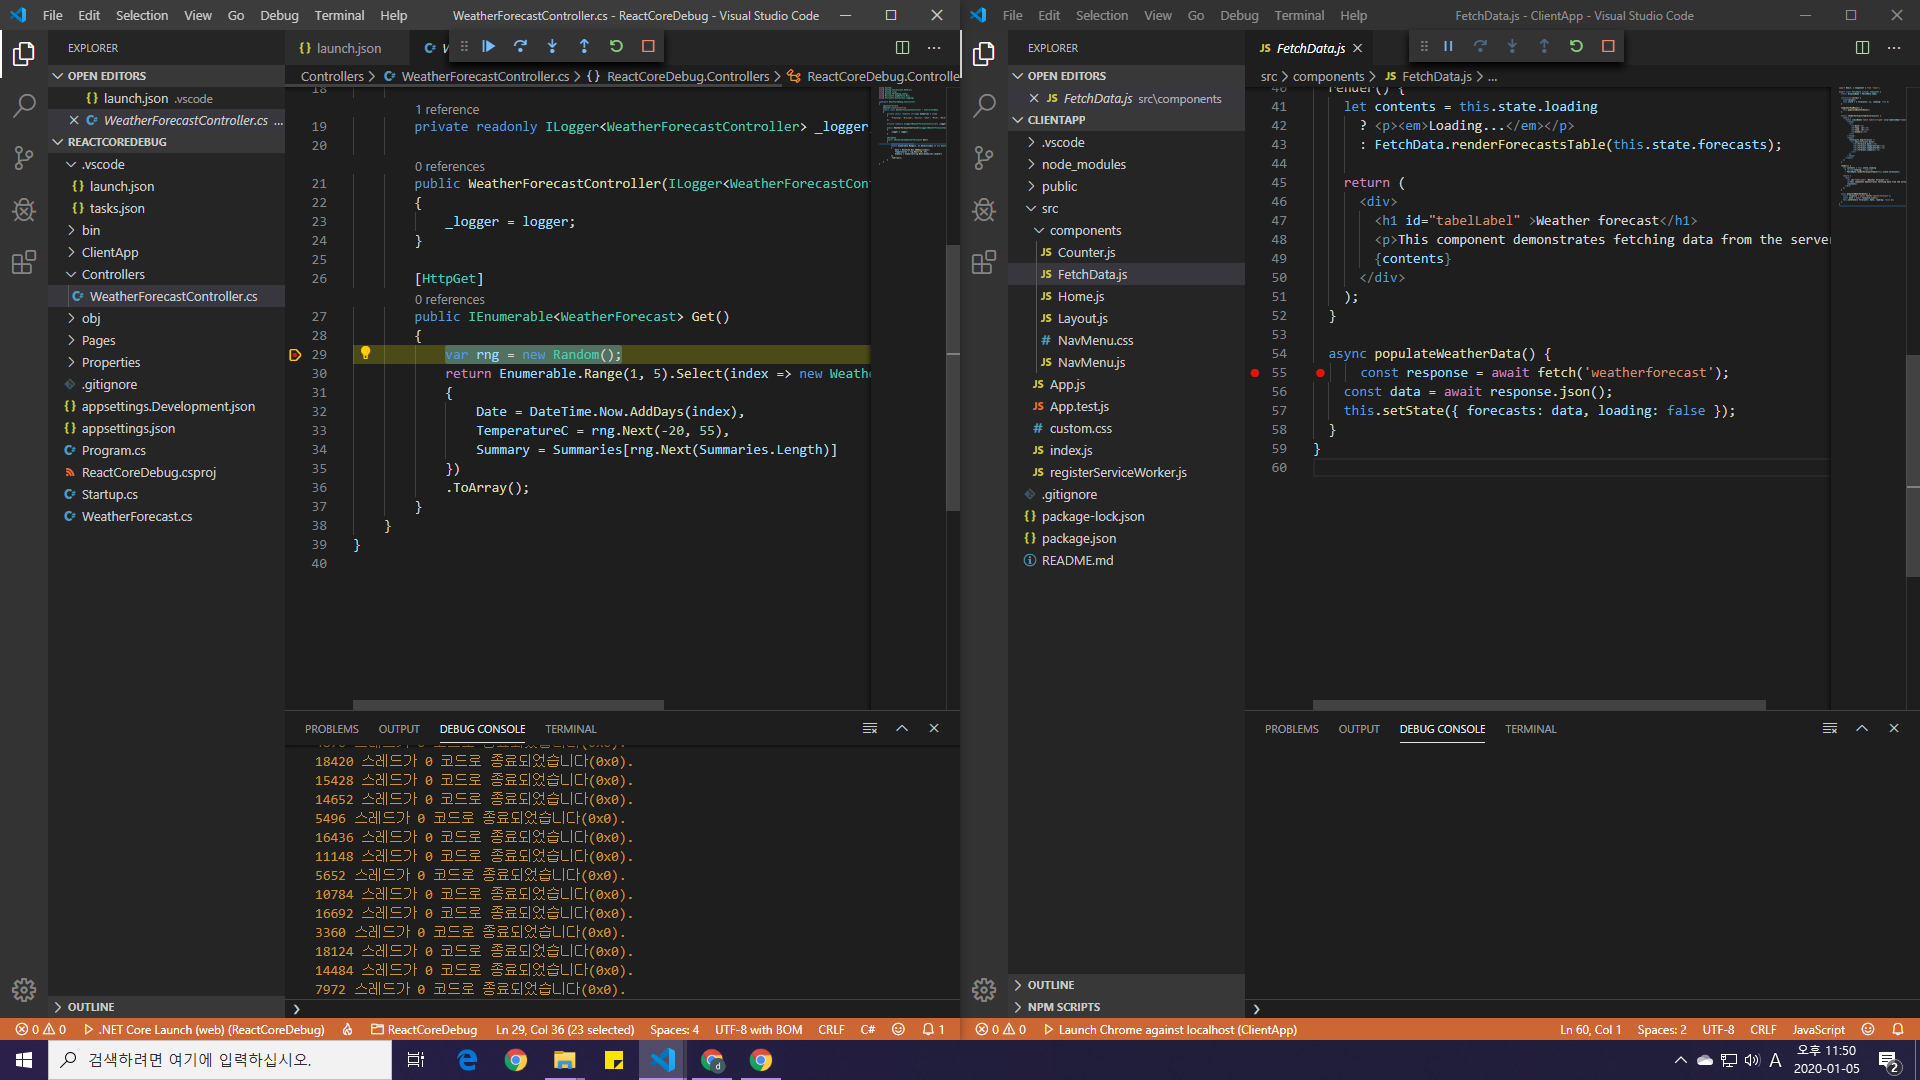Image resolution: width=1920 pixels, height=1080 pixels.
Task: Stop debugging in ReactCoreDebug window
Action: point(648,46)
